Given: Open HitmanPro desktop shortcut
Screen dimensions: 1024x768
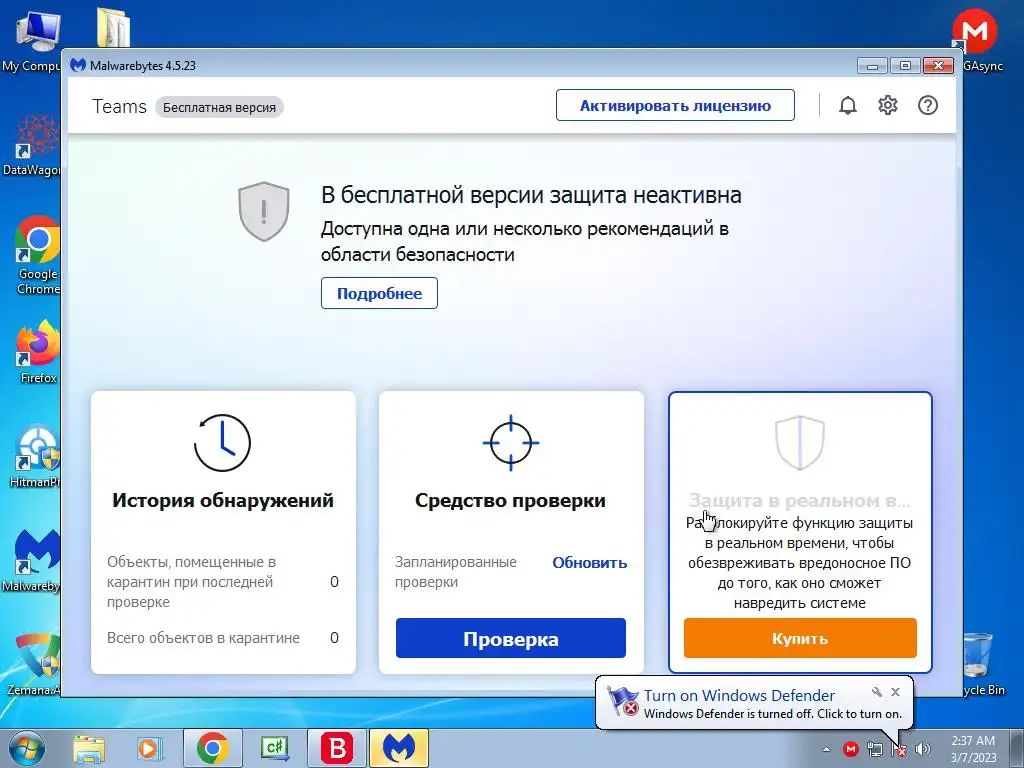Looking at the screenshot, I should [36, 456].
